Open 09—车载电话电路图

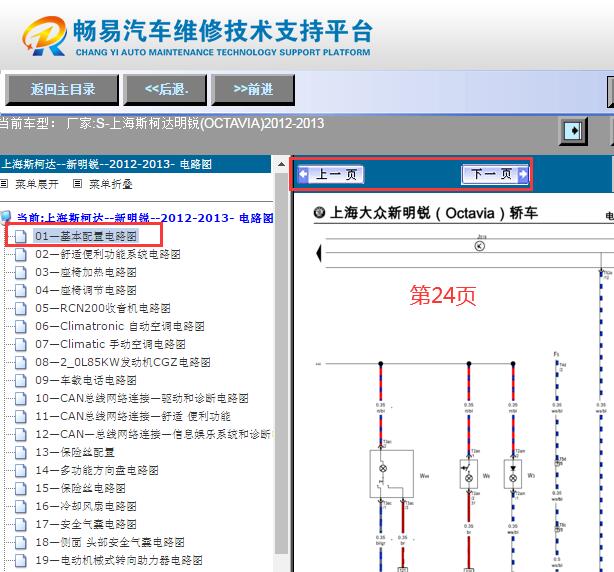coord(86,380)
